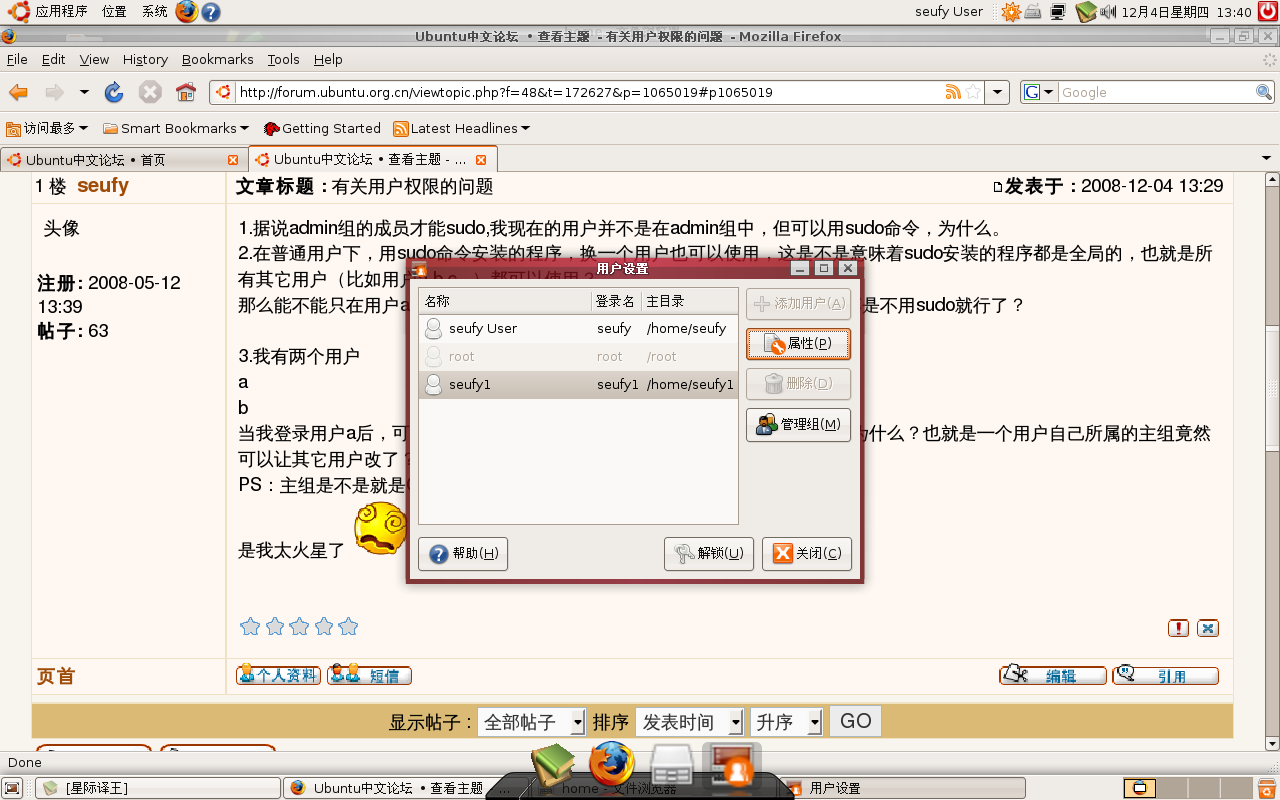Click the search magnifier icon

click(x=1264, y=92)
